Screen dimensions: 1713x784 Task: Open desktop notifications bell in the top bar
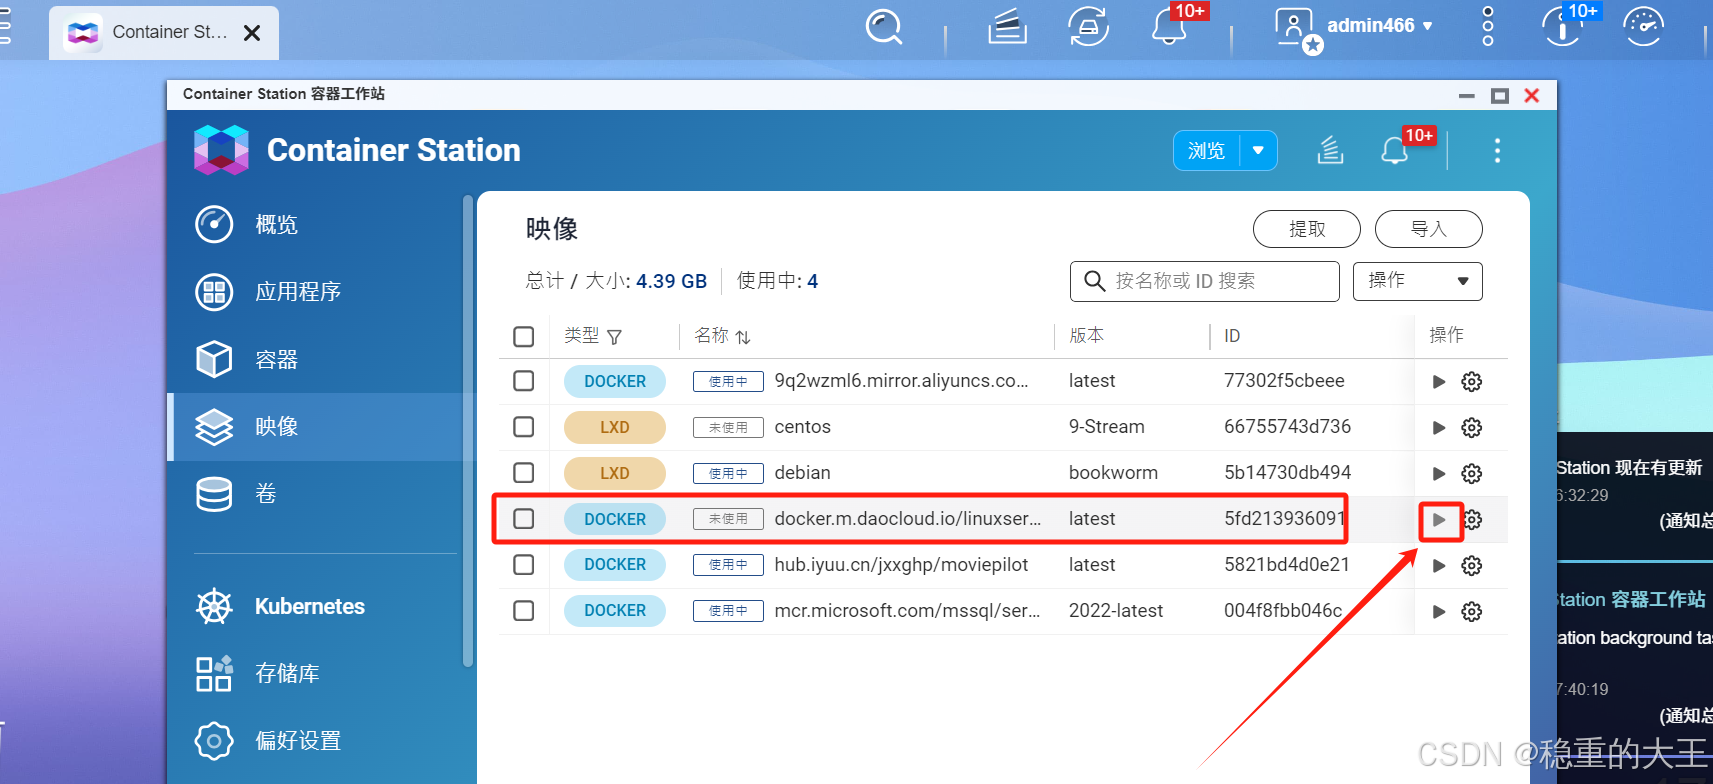[x=1169, y=27]
